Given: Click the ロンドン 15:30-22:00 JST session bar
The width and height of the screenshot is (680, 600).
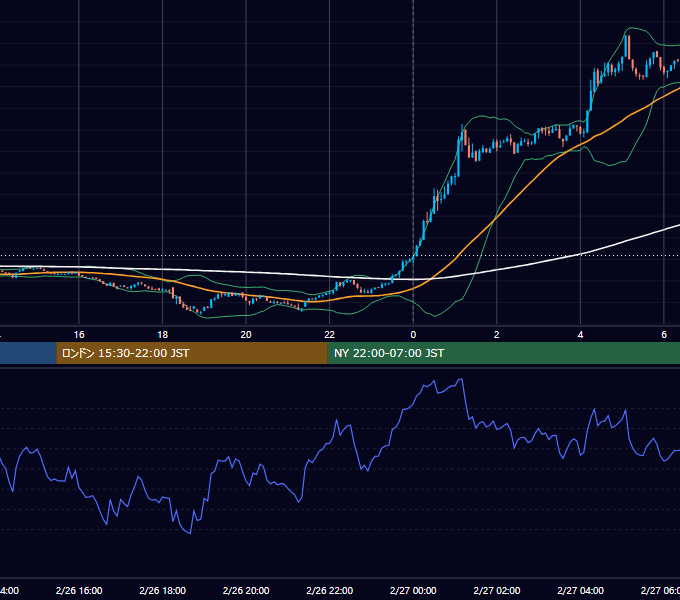Looking at the screenshot, I should (x=192, y=353).
